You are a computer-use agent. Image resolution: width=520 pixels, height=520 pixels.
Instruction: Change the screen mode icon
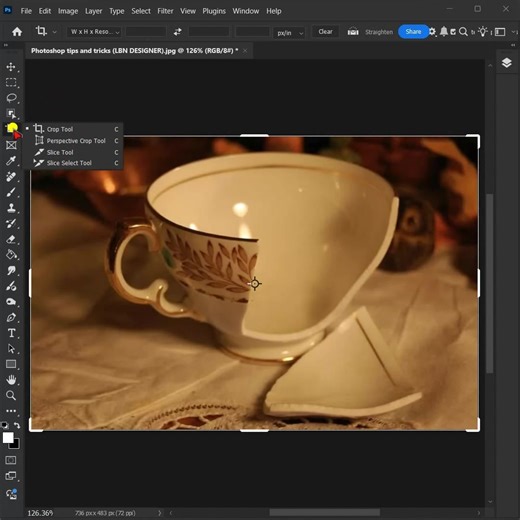tap(11, 476)
